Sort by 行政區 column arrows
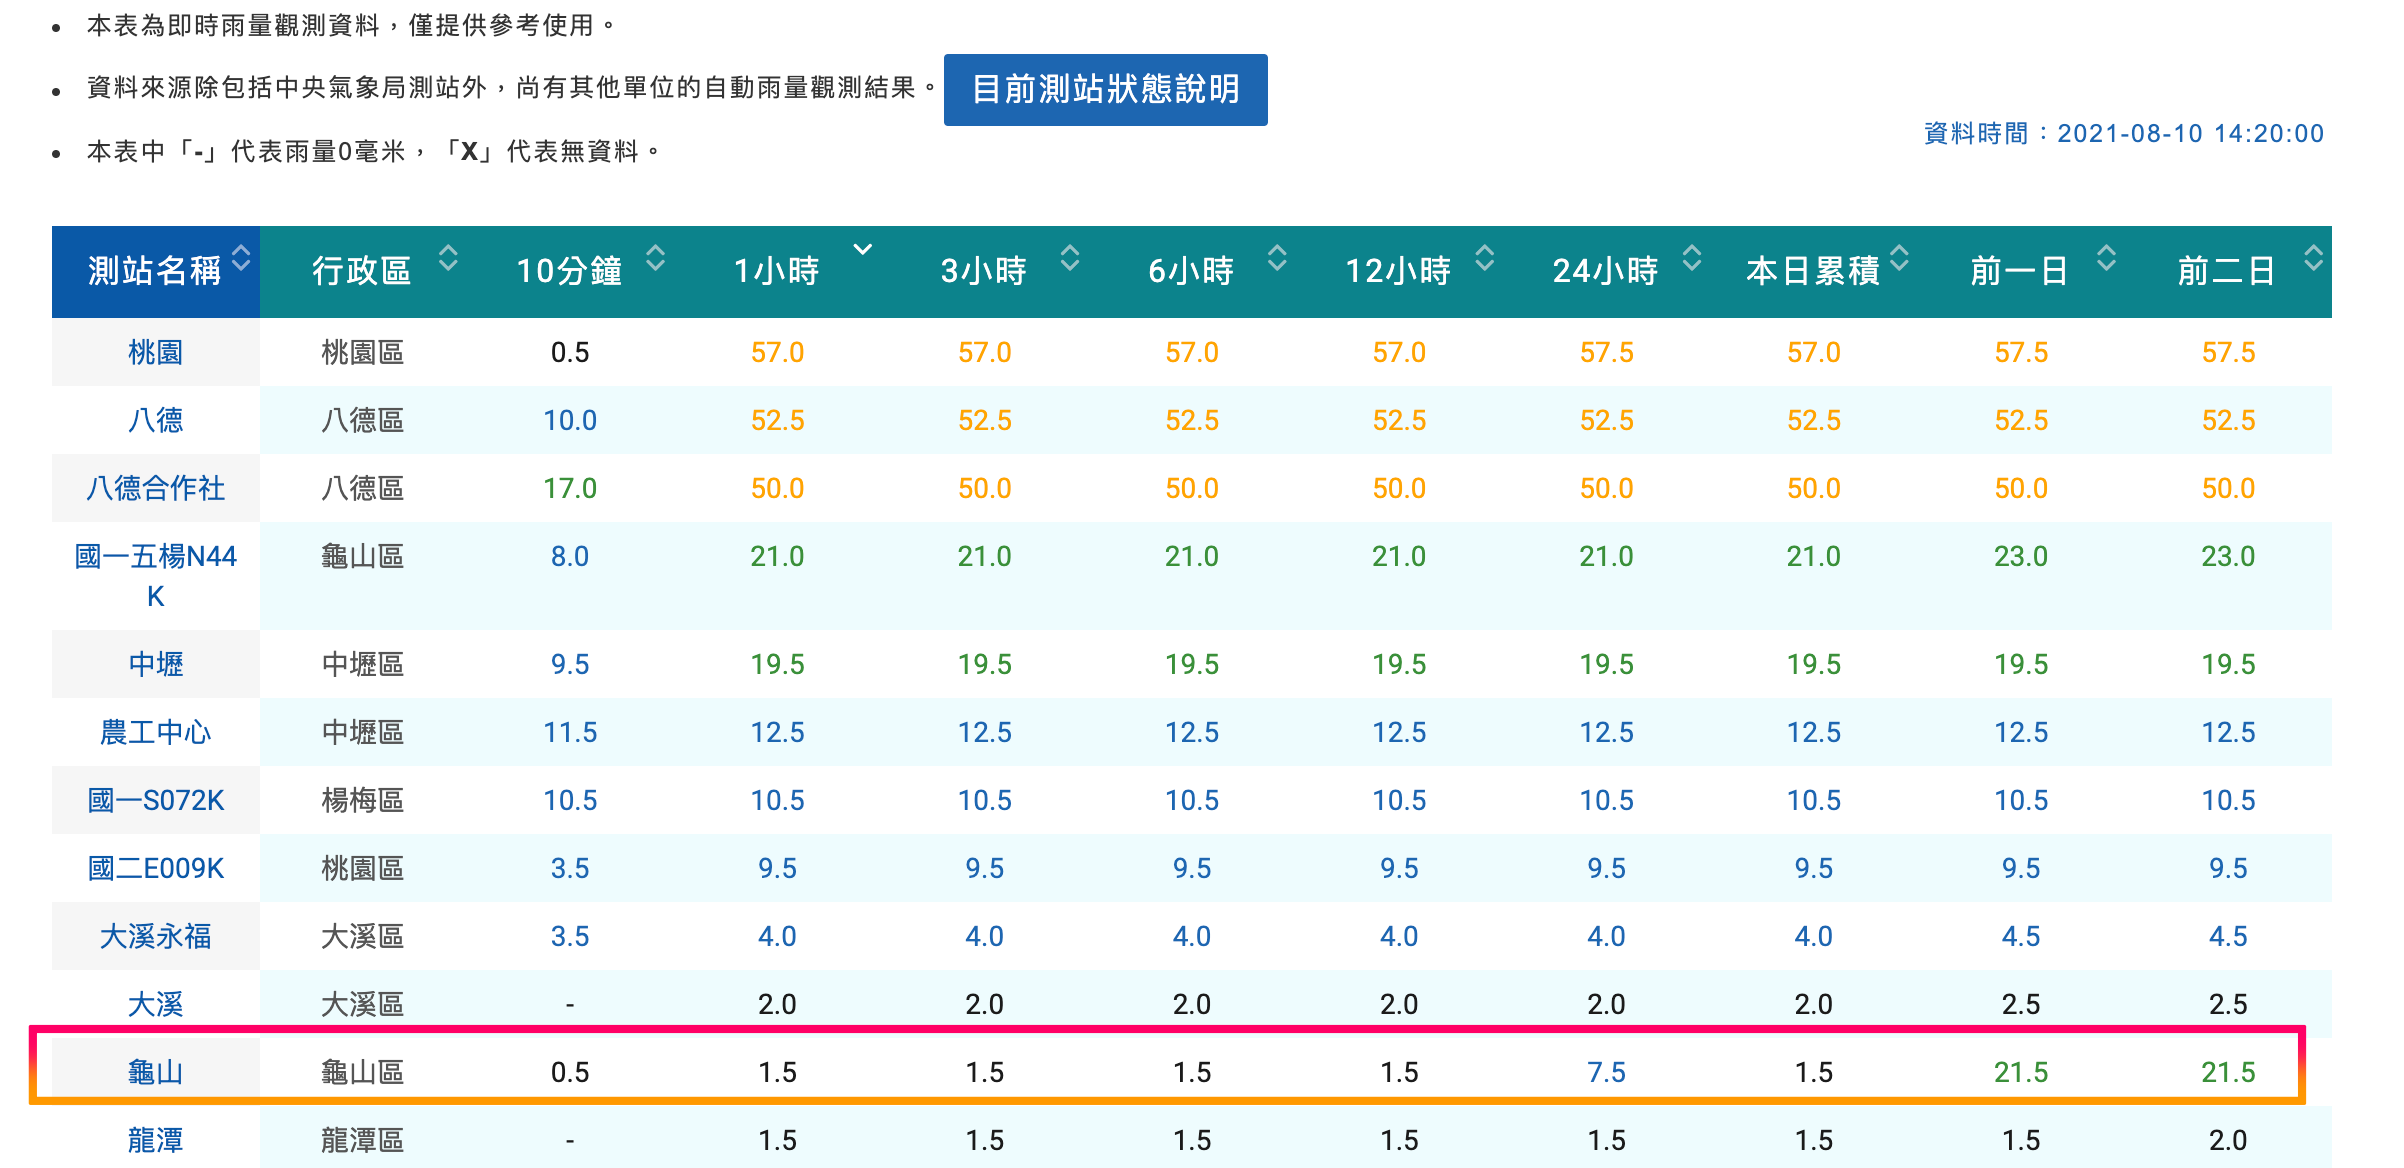Screen dimensions: 2404x1168 click(x=448, y=258)
